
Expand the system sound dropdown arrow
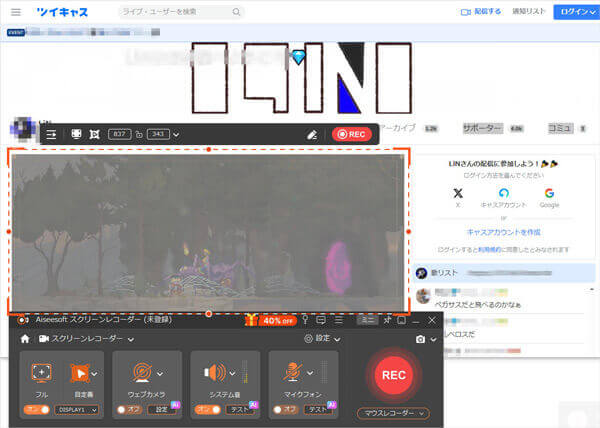tap(232, 373)
